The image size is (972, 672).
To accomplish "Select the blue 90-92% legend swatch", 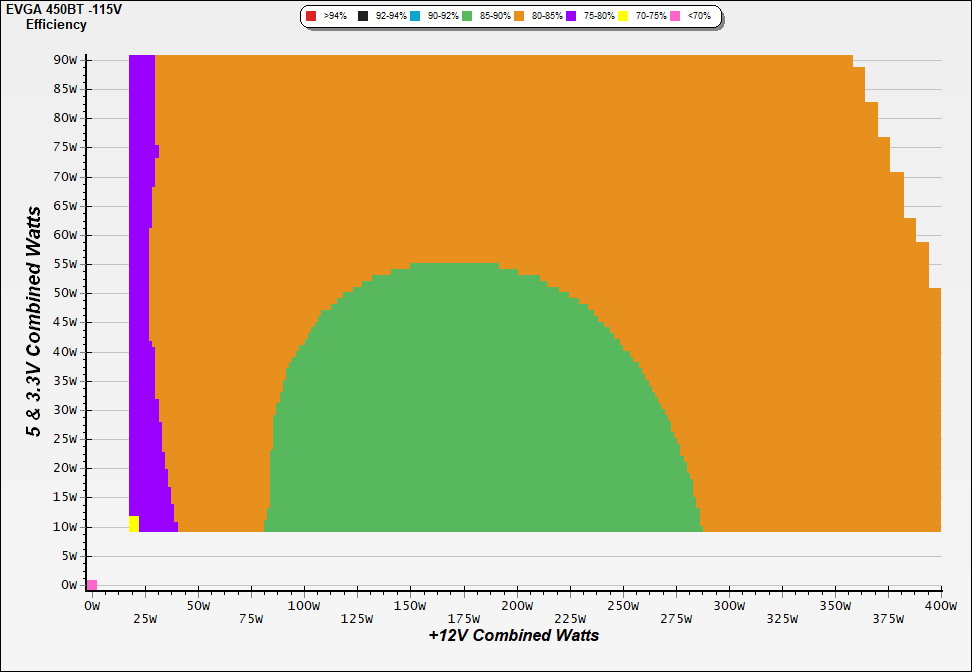I will click(415, 17).
